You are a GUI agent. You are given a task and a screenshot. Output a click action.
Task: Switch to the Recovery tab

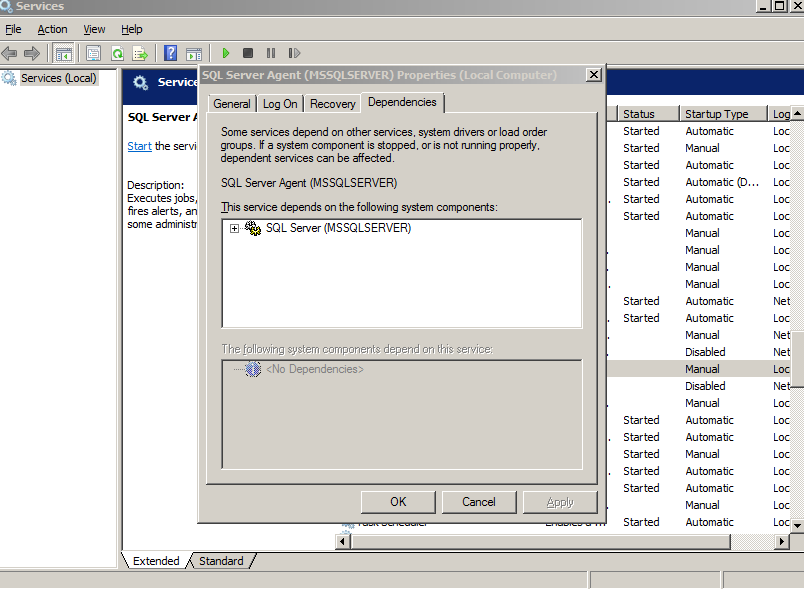(x=332, y=104)
